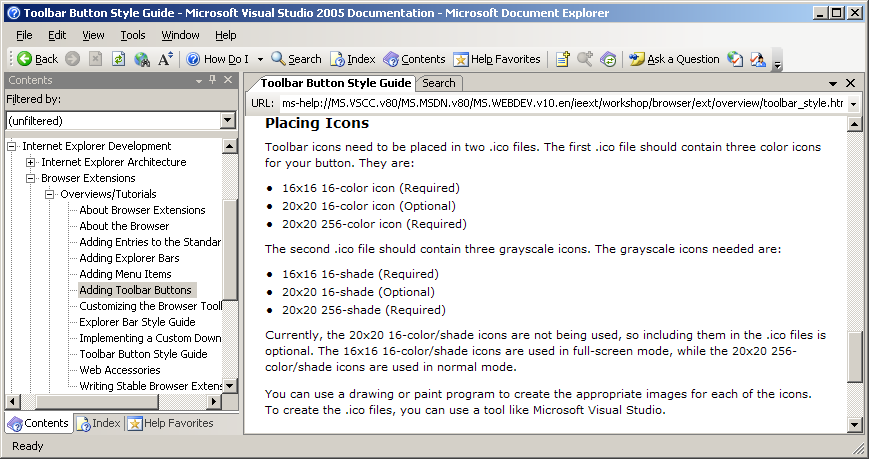
Task: Click the Ask a Question toolbar button
Action: pos(674,59)
